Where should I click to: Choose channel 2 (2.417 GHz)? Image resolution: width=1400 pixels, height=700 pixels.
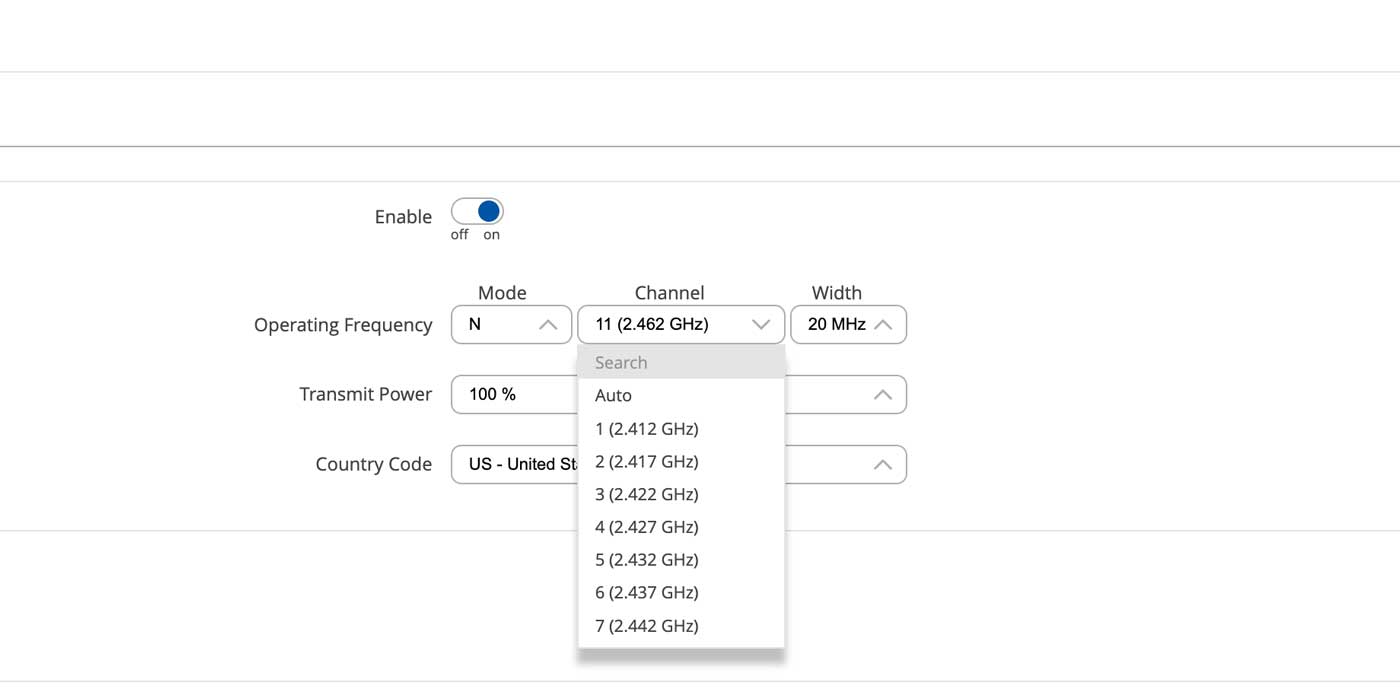click(x=646, y=462)
